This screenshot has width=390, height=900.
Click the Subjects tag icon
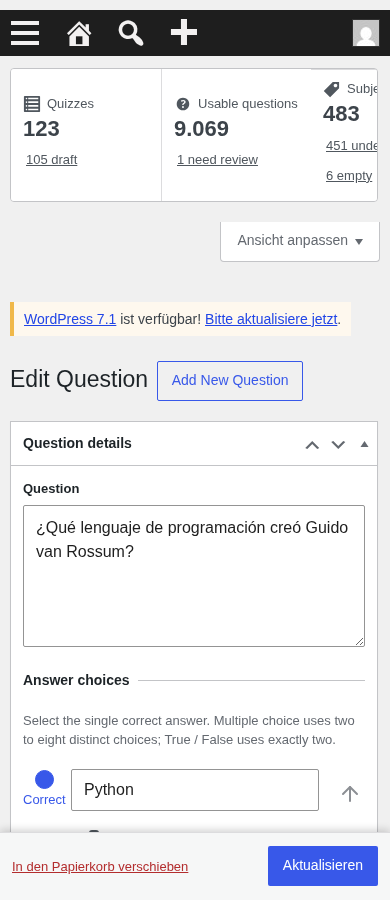tap(331, 89)
